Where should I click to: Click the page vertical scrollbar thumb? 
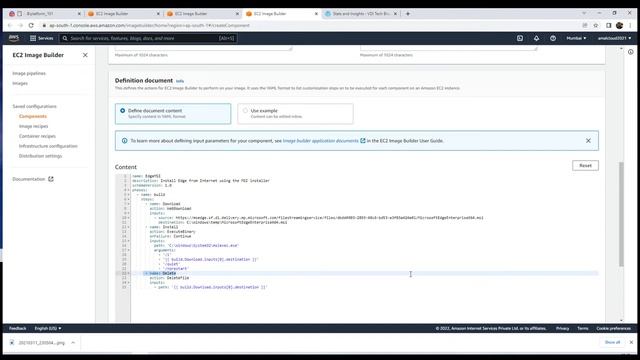pos(621,214)
